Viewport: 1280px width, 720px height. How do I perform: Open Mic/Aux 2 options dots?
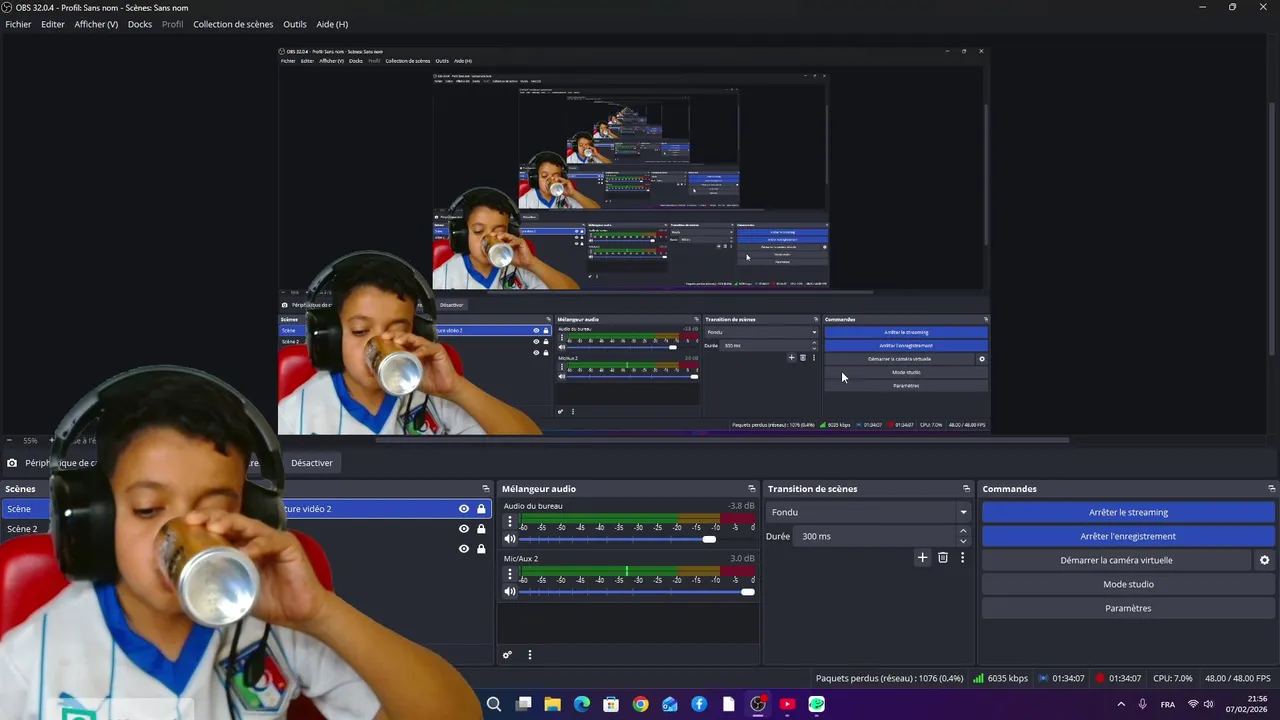pos(510,574)
